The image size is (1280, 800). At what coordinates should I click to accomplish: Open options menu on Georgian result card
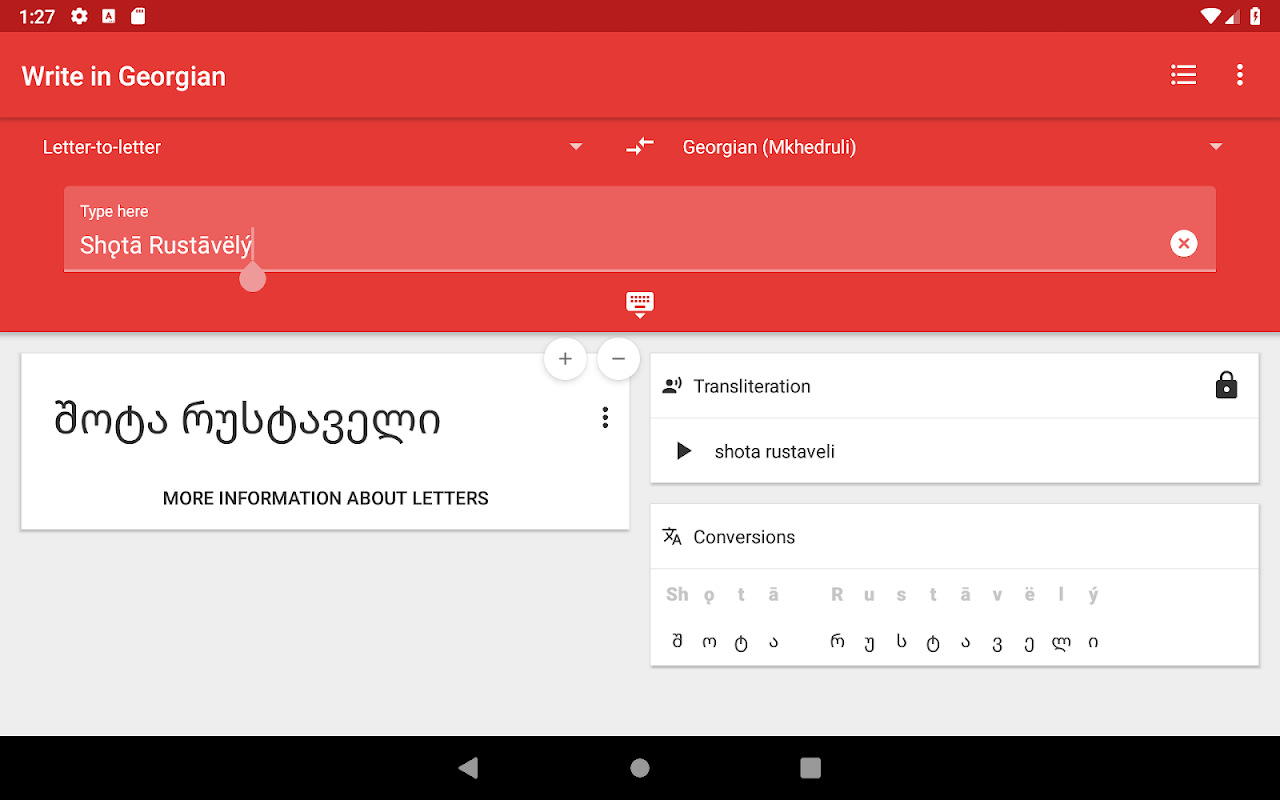coord(605,418)
